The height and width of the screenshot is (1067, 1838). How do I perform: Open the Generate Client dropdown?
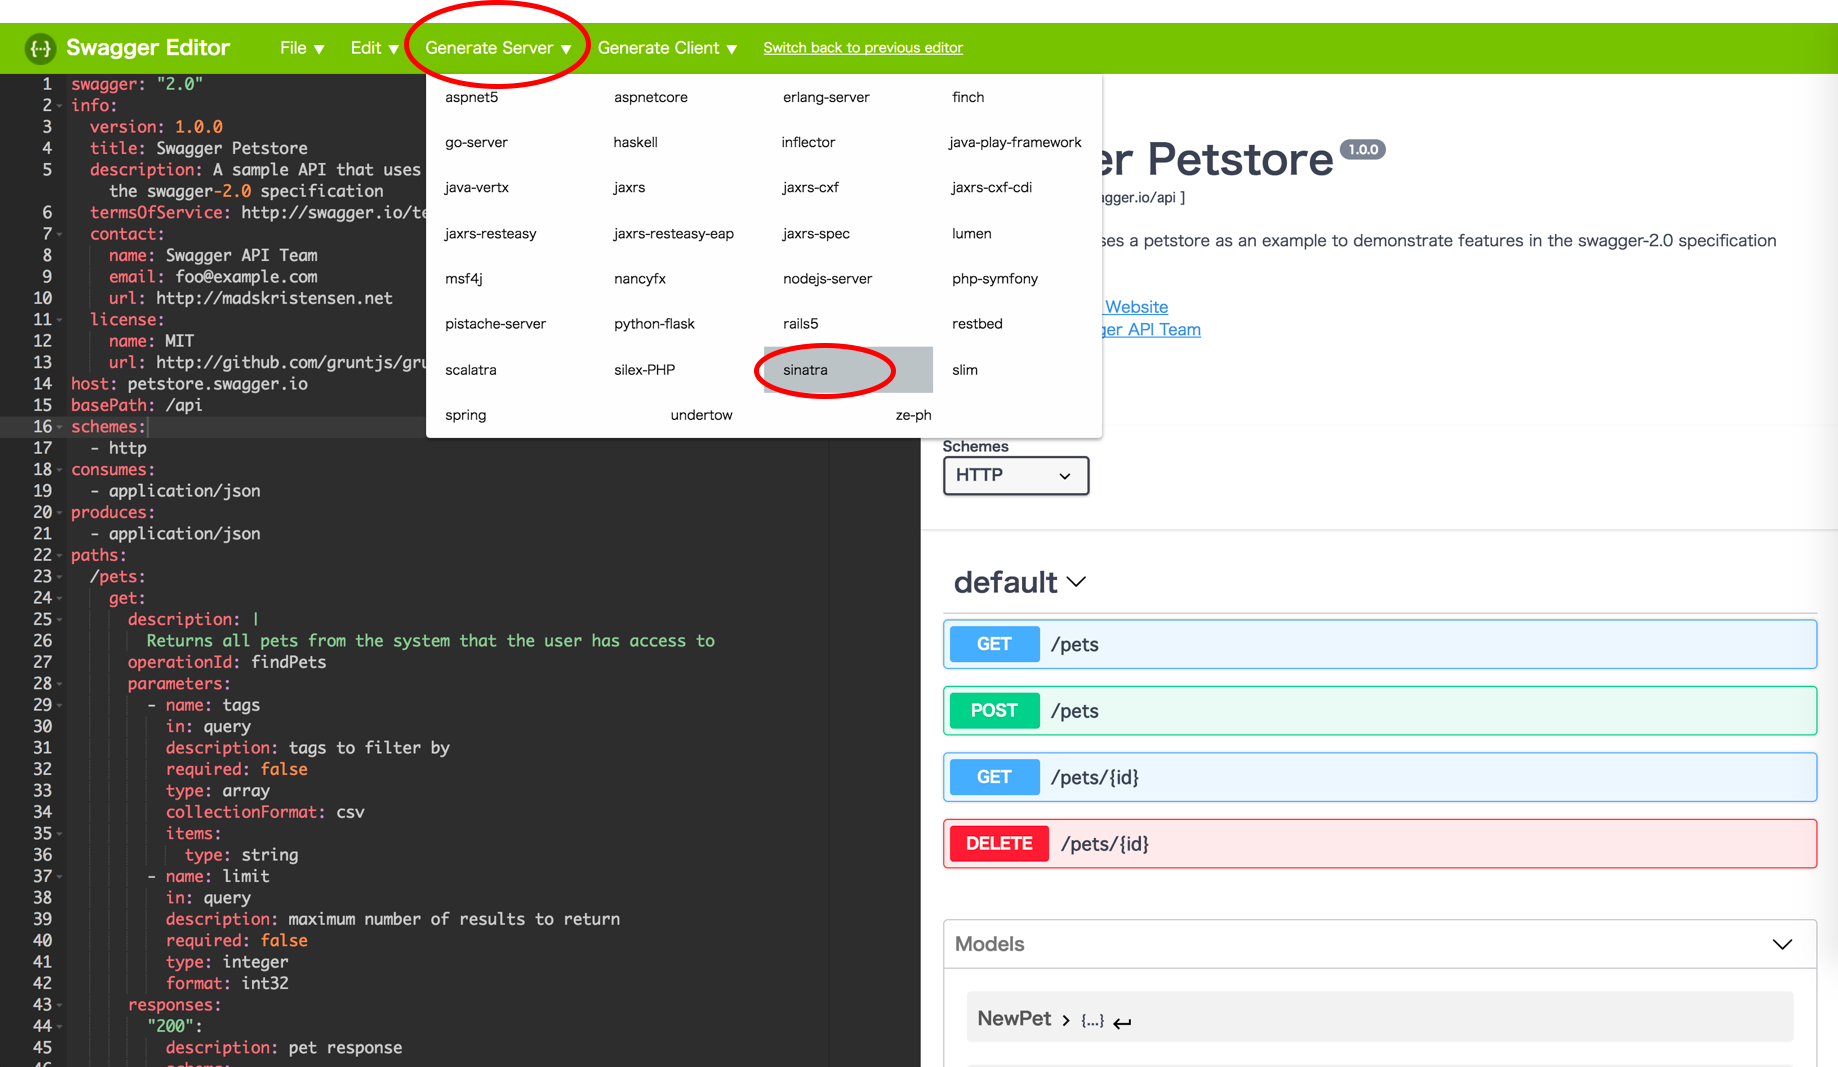[666, 47]
